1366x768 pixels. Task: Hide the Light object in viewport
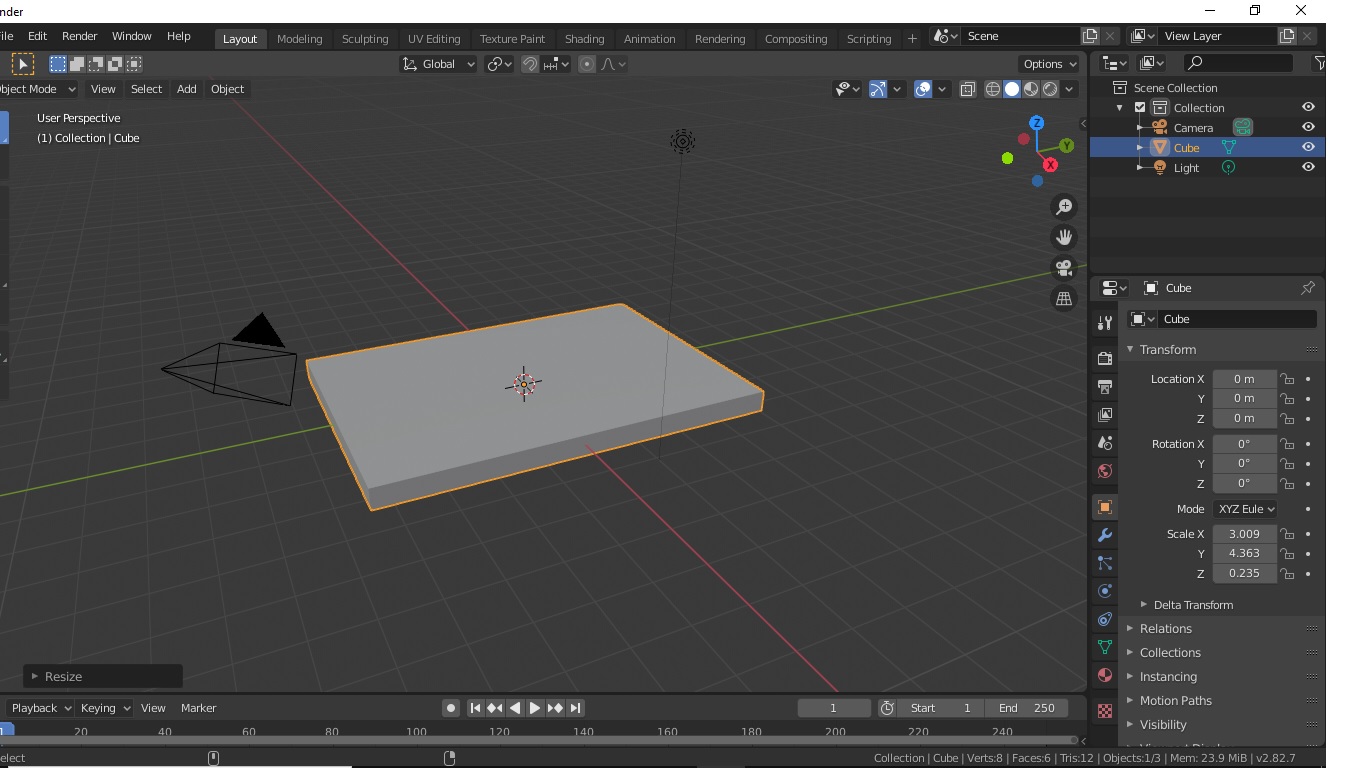tap(1308, 167)
